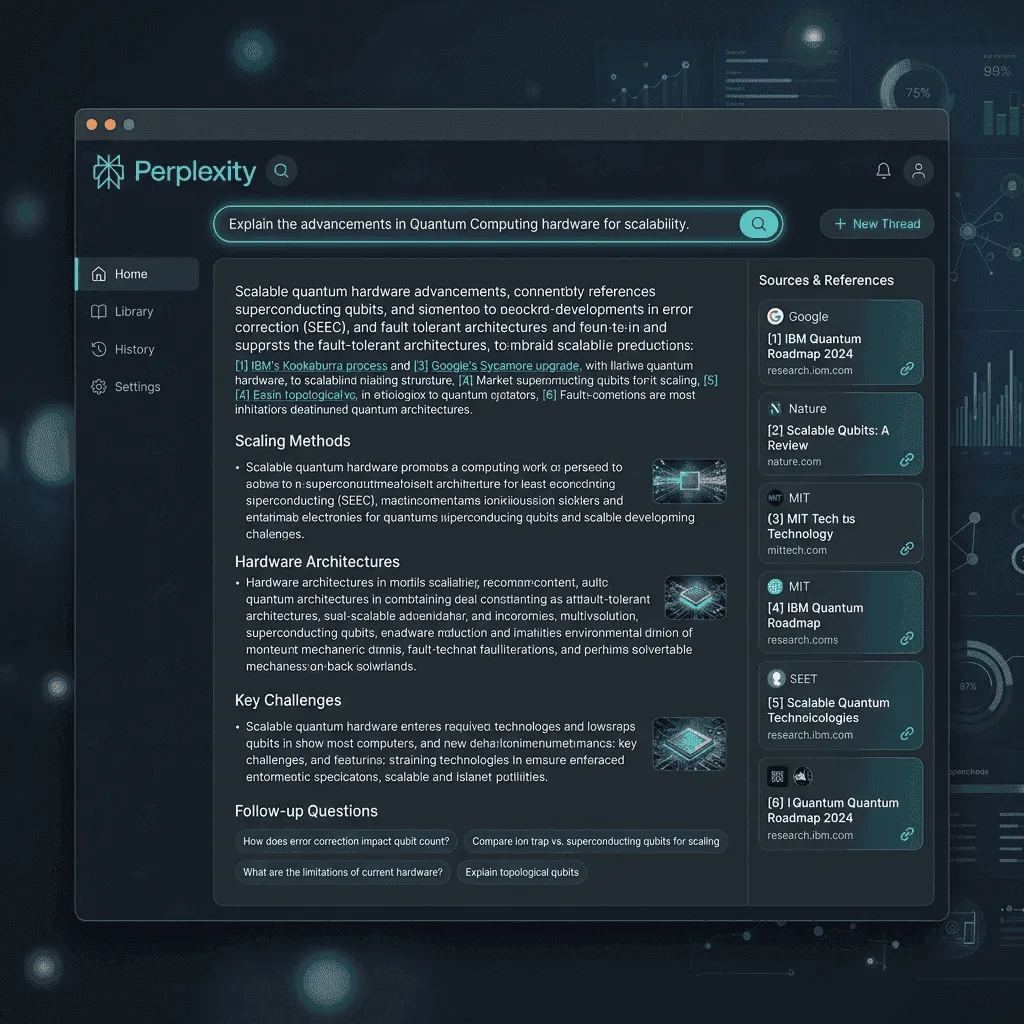Open source IBM Quantum Roadmap 2024 card
The image size is (1024, 1024).
840,342
